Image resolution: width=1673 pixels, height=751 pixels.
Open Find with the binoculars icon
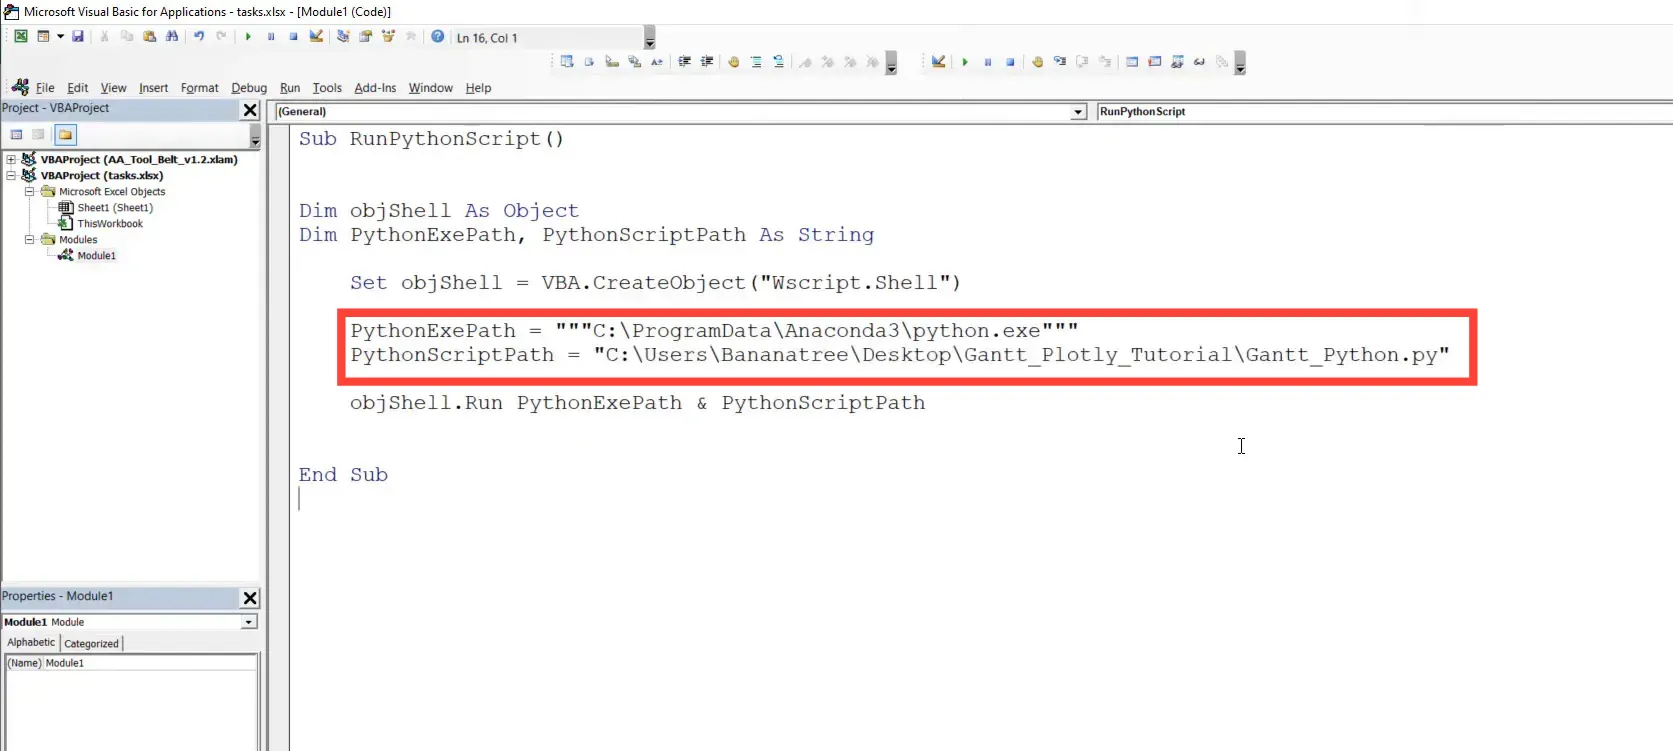[172, 36]
